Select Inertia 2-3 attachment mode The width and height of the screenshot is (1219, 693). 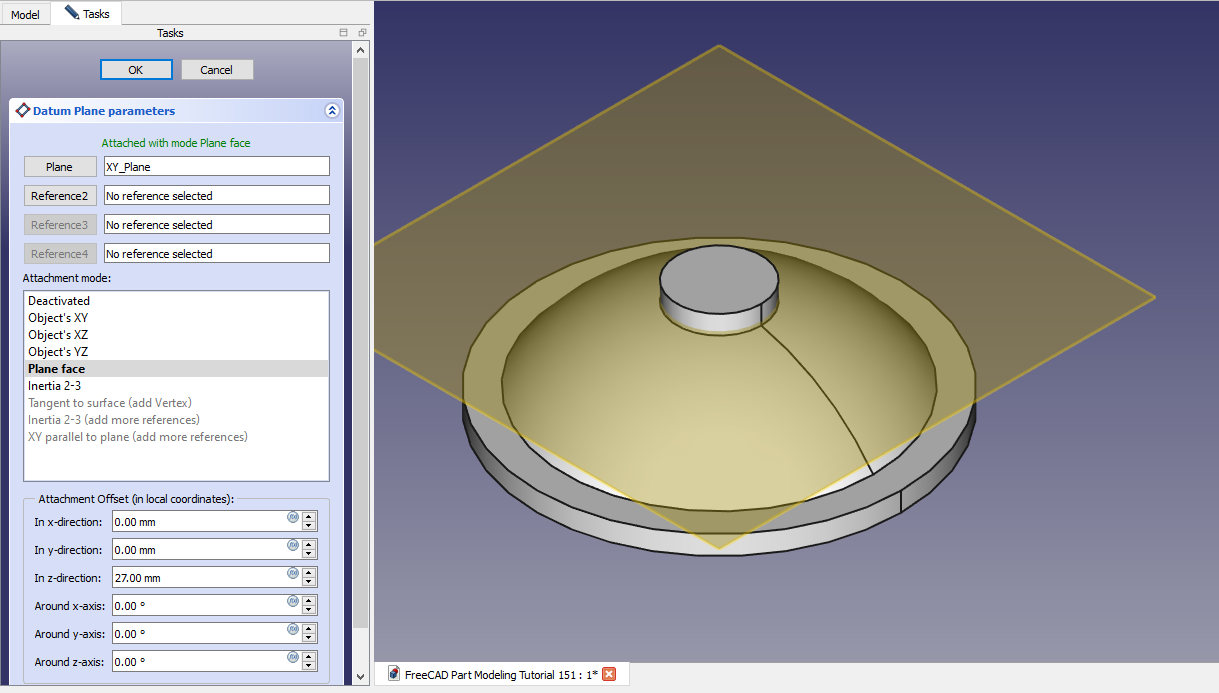(55, 386)
